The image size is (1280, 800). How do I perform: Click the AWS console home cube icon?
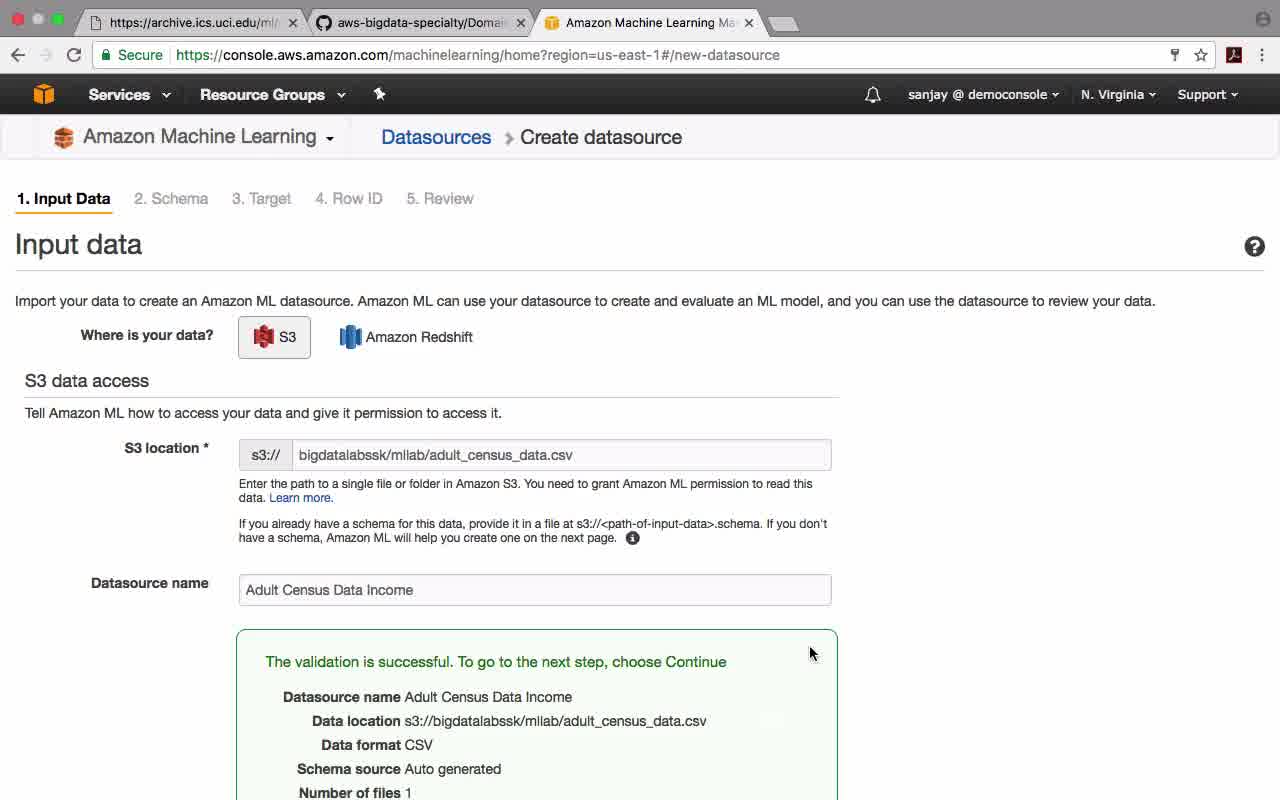(44, 94)
